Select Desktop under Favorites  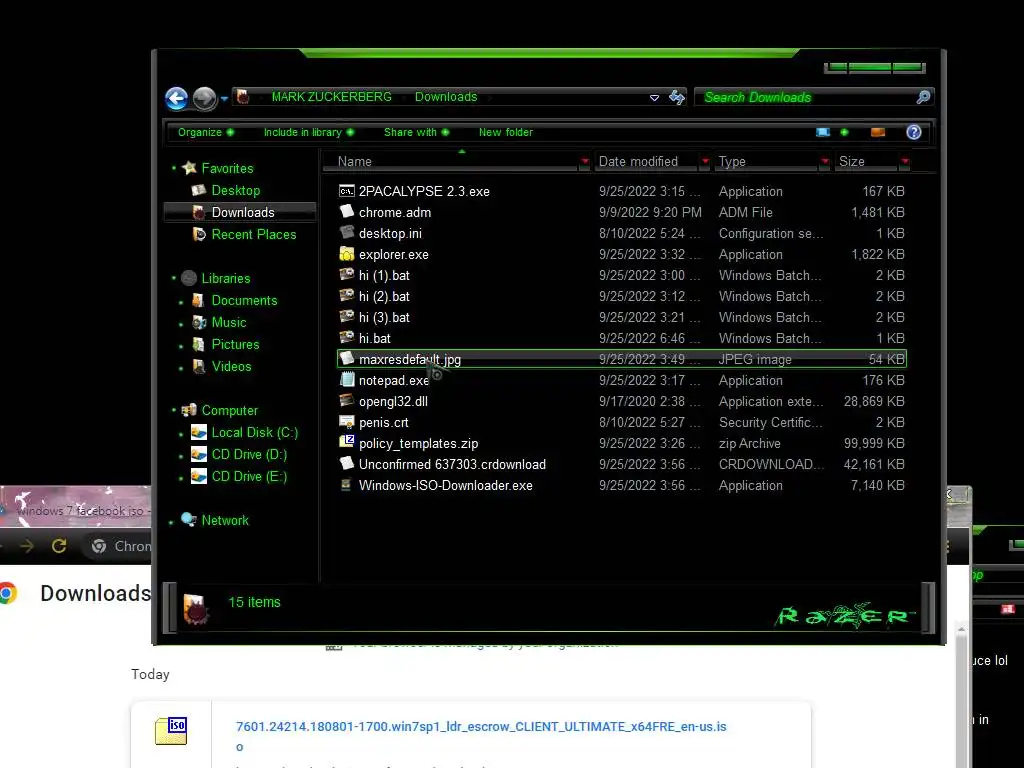[235, 191]
